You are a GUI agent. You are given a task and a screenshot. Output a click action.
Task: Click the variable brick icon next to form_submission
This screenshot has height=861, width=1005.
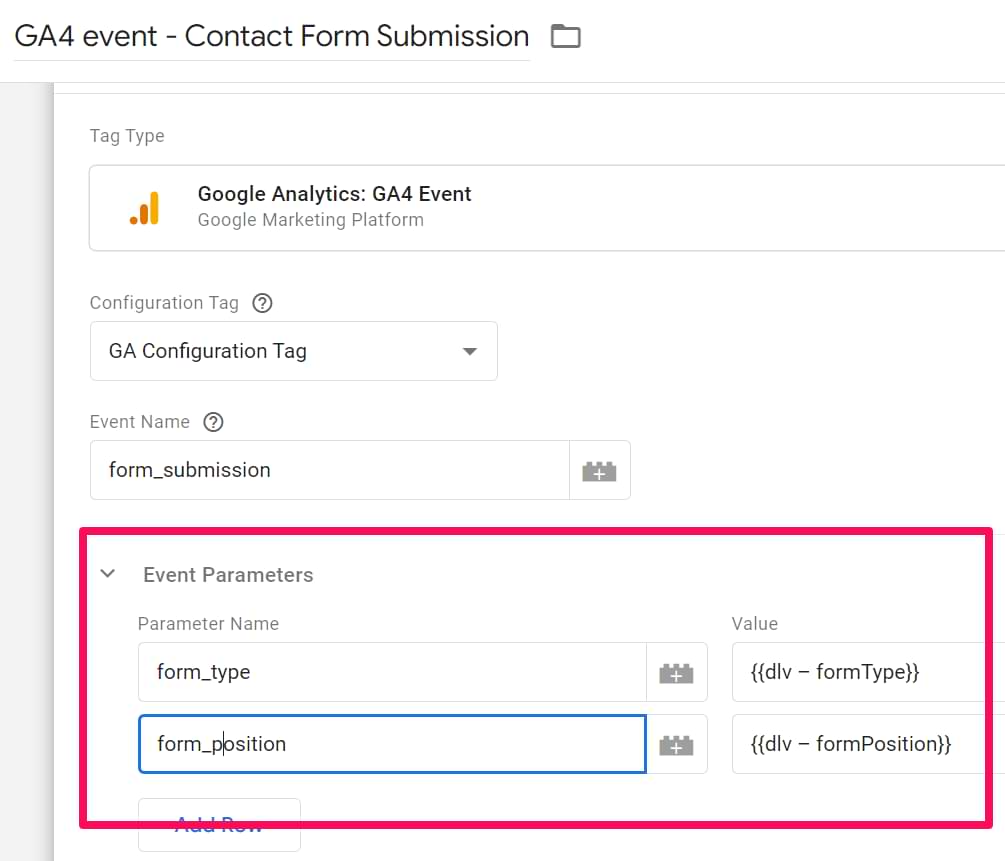tap(600, 469)
